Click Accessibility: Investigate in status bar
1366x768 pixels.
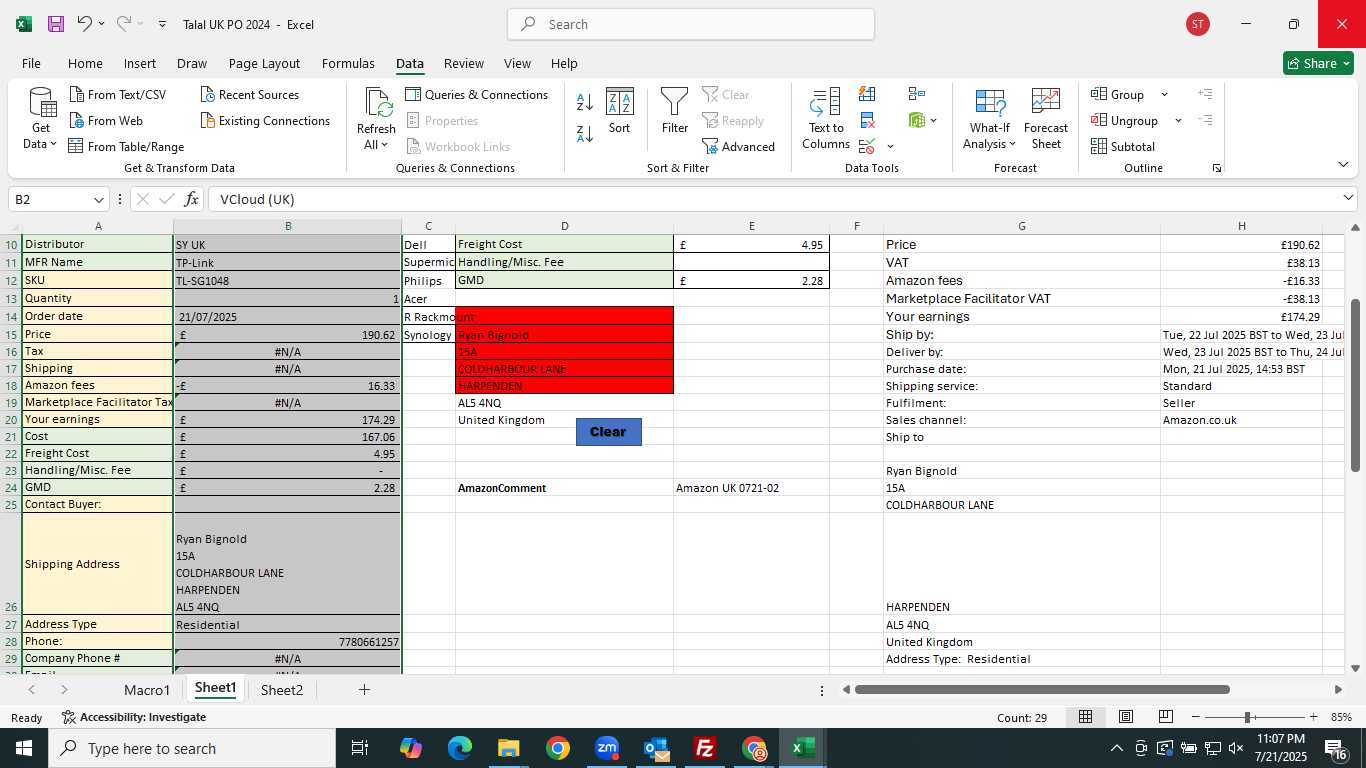click(x=134, y=717)
